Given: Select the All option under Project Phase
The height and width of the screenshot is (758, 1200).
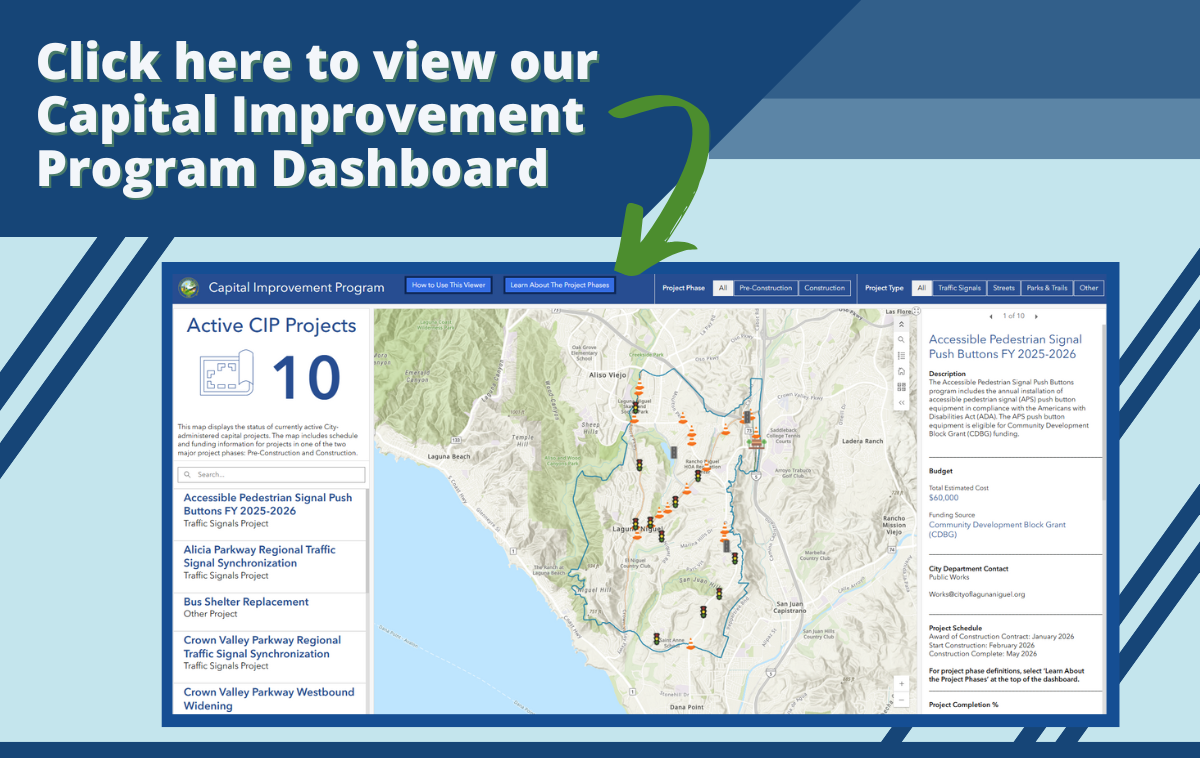Looking at the screenshot, I should 722,287.
